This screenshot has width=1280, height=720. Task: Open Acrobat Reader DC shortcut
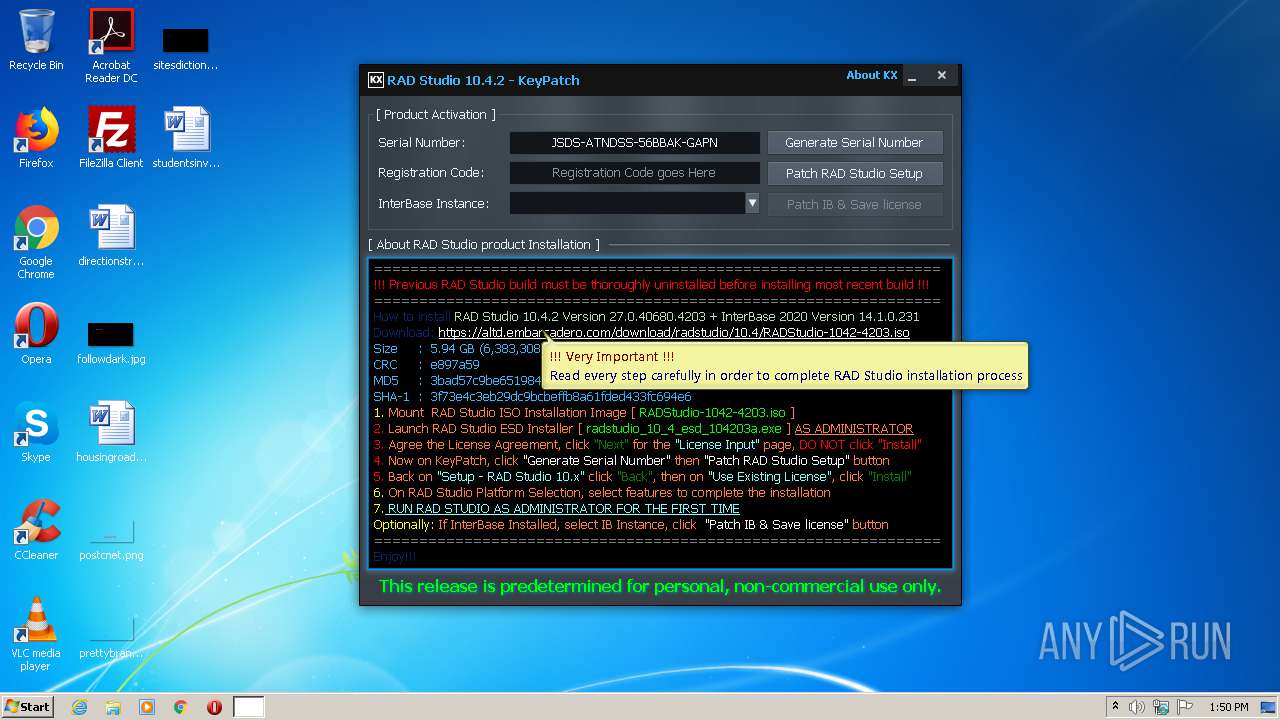click(111, 46)
